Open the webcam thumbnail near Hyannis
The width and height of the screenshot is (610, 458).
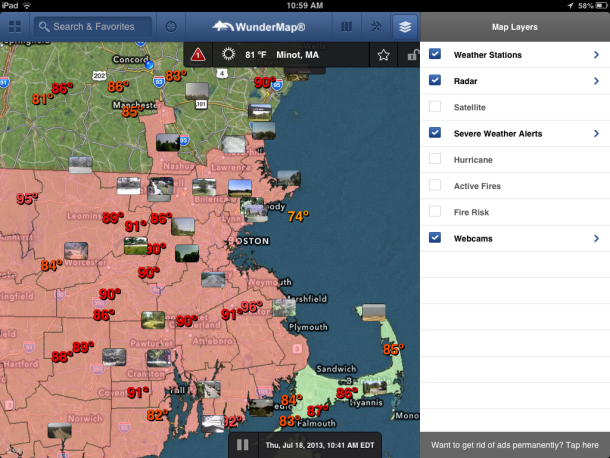[x=375, y=387]
